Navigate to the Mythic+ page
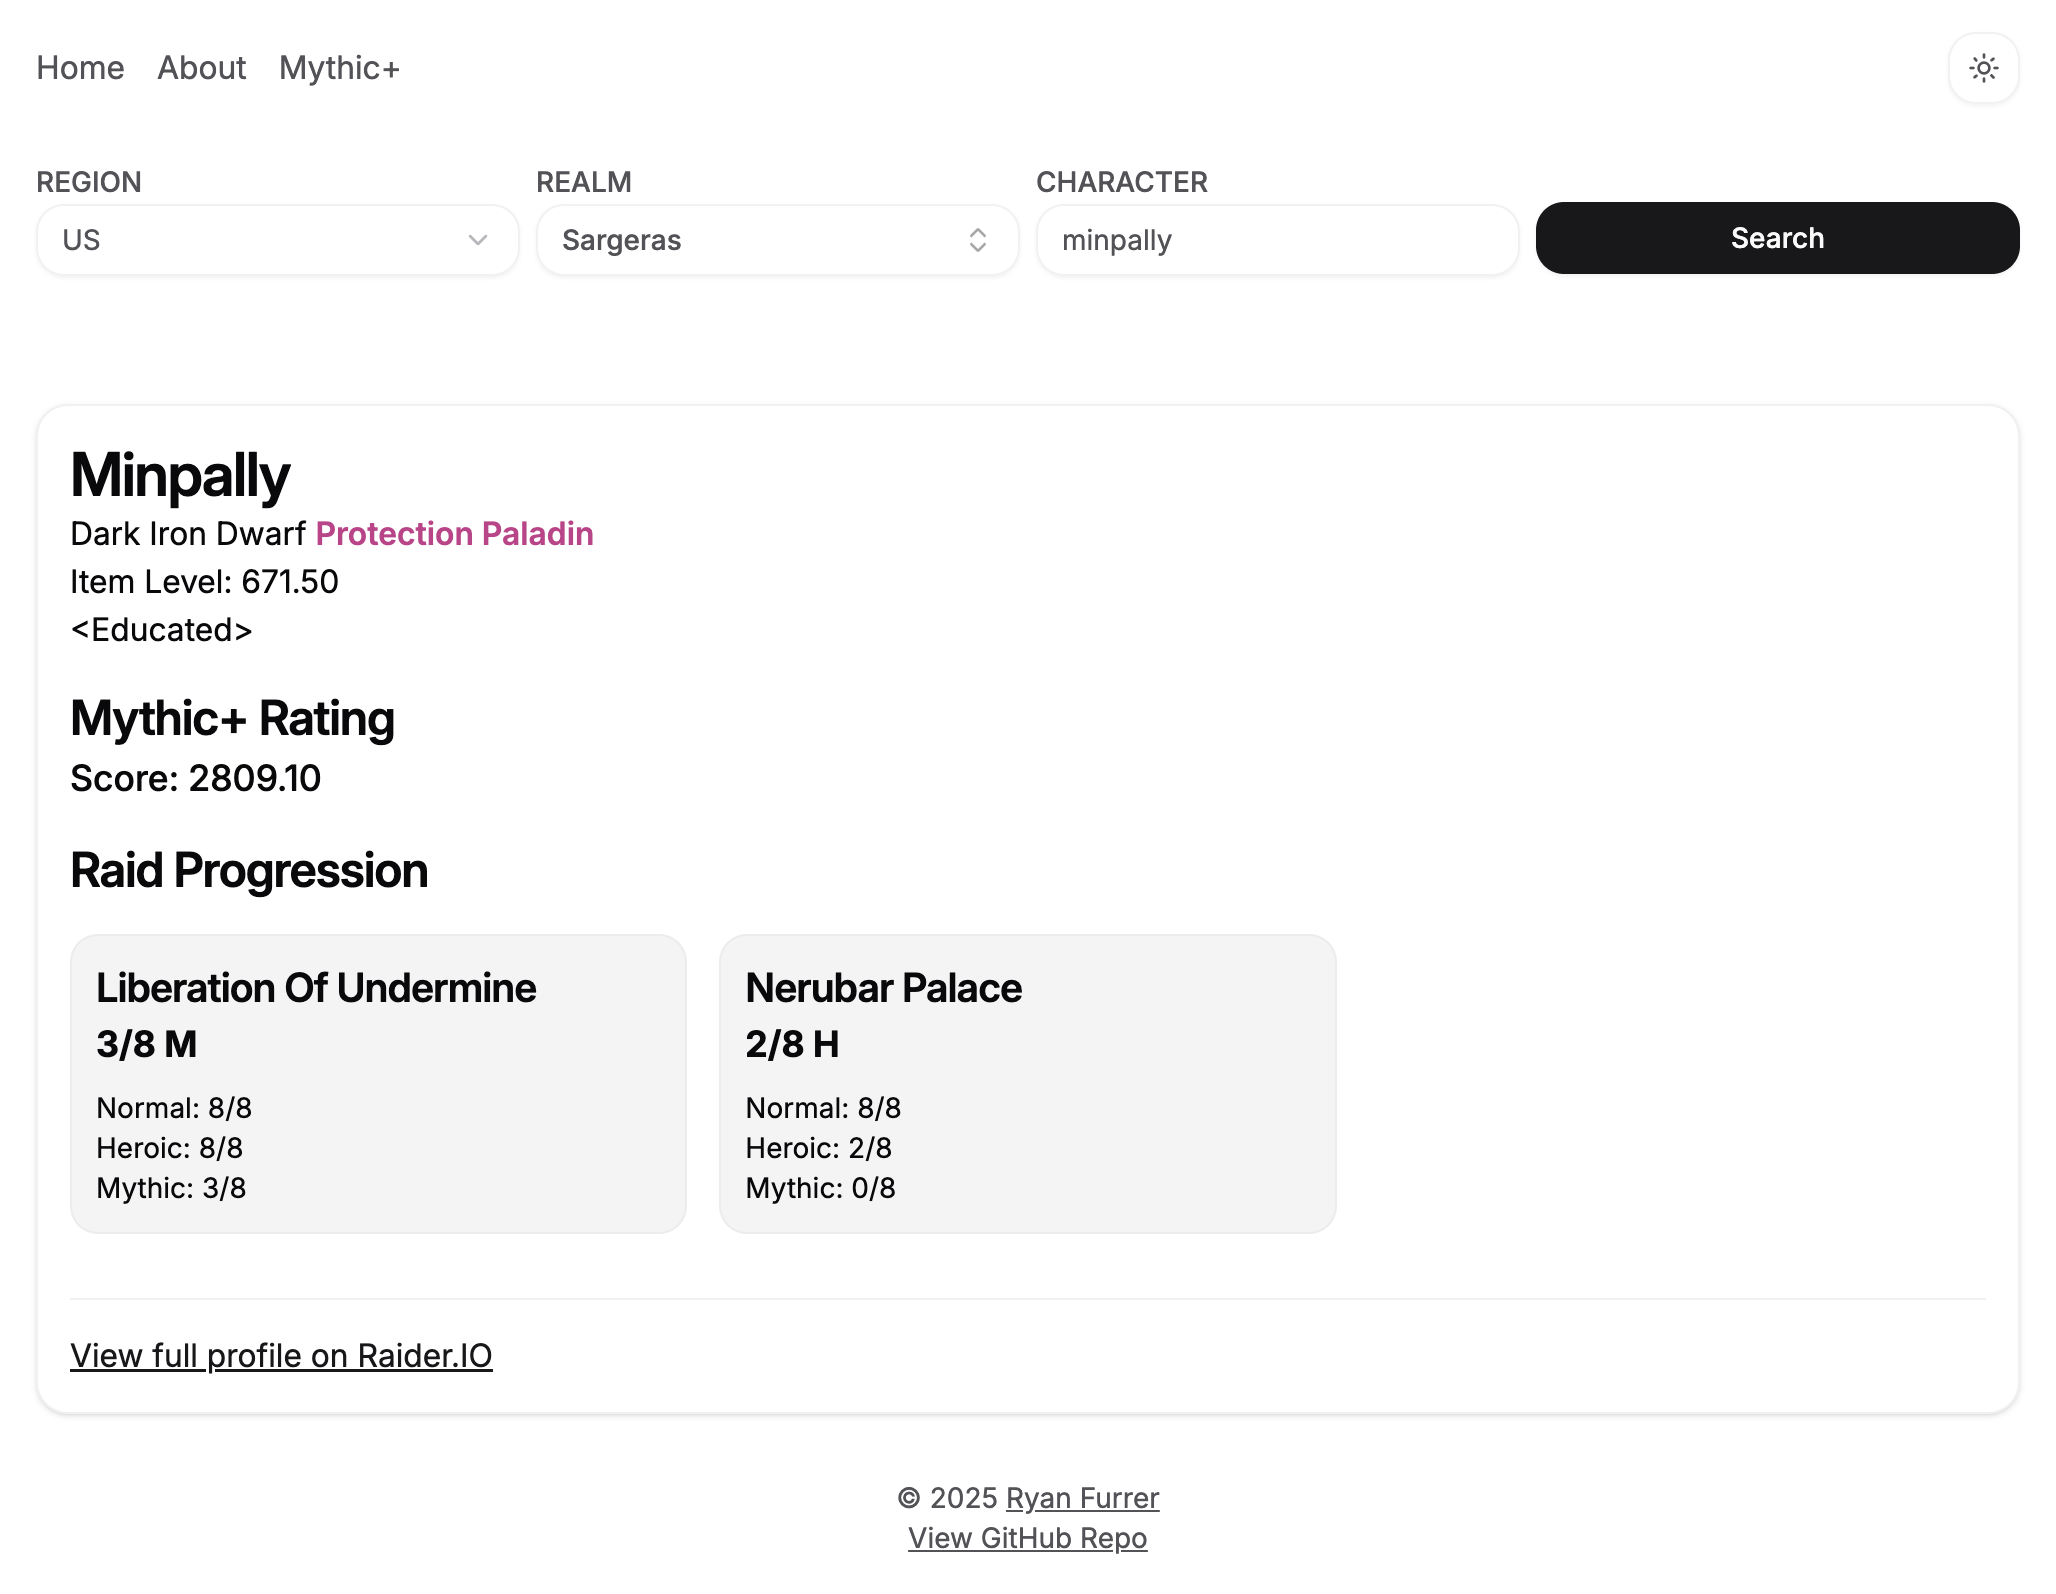This screenshot has width=2056, height=1594. [x=339, y=68]
